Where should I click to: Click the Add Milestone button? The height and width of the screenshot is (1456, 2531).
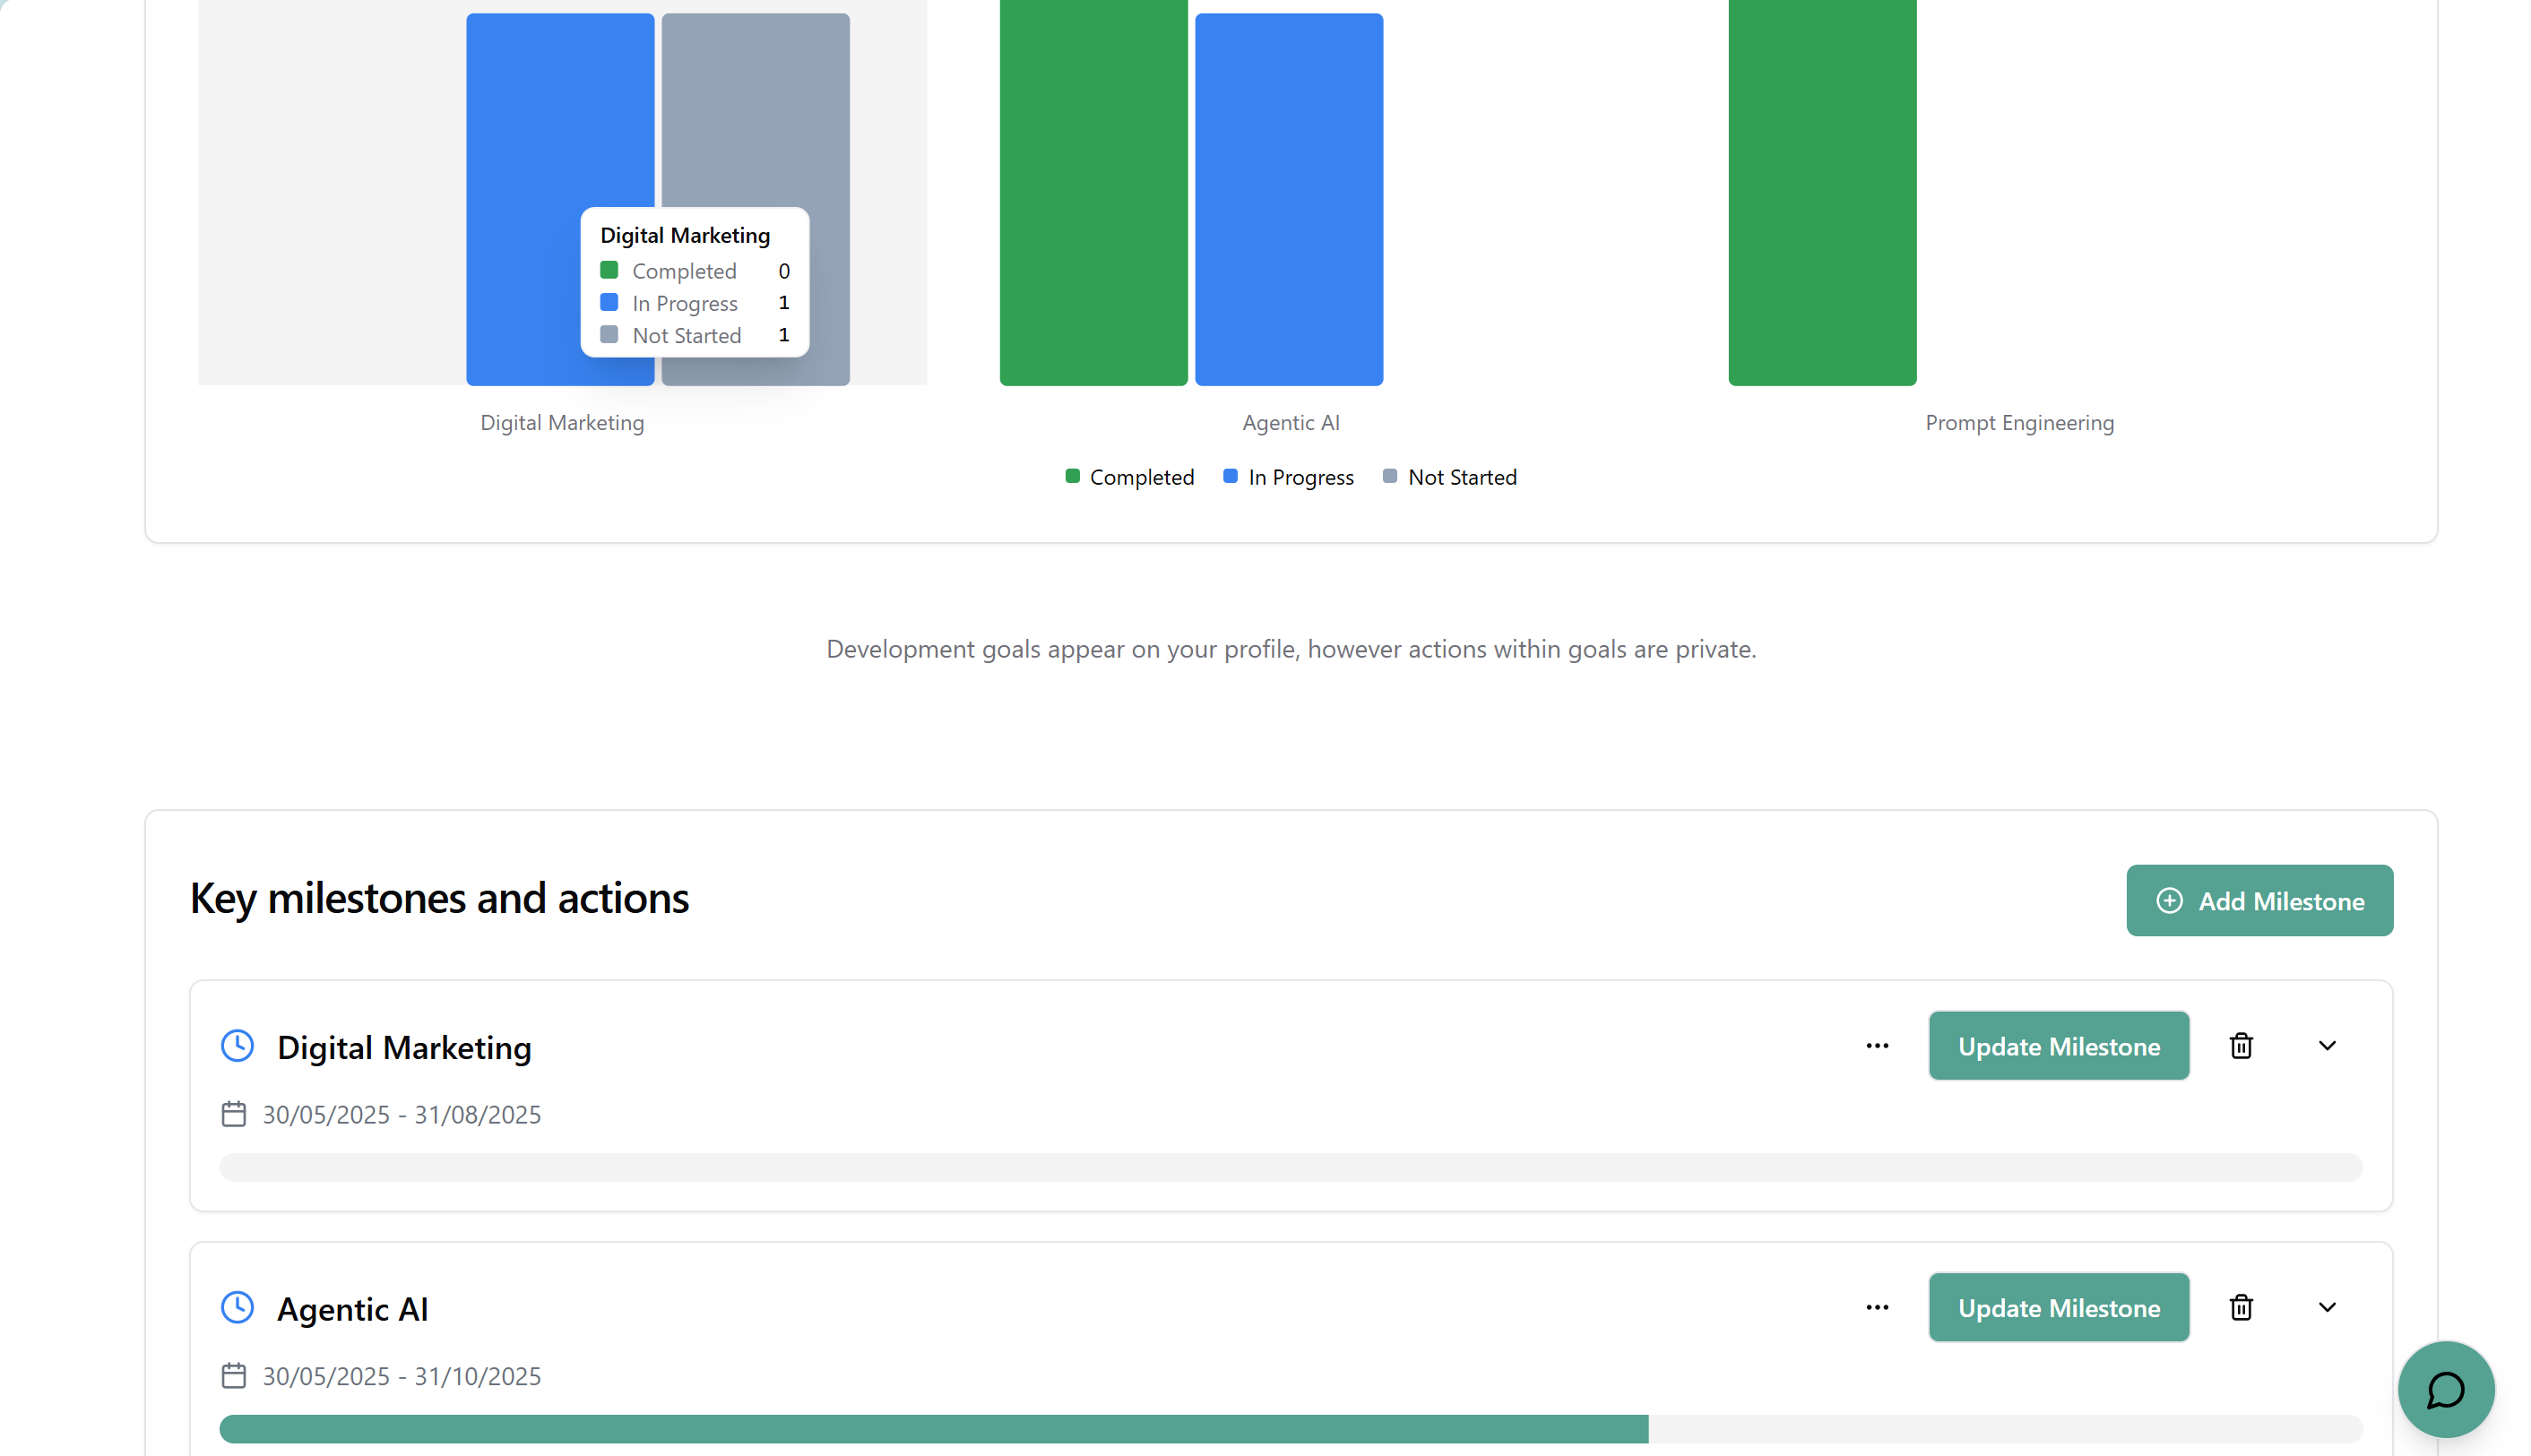2259,900
